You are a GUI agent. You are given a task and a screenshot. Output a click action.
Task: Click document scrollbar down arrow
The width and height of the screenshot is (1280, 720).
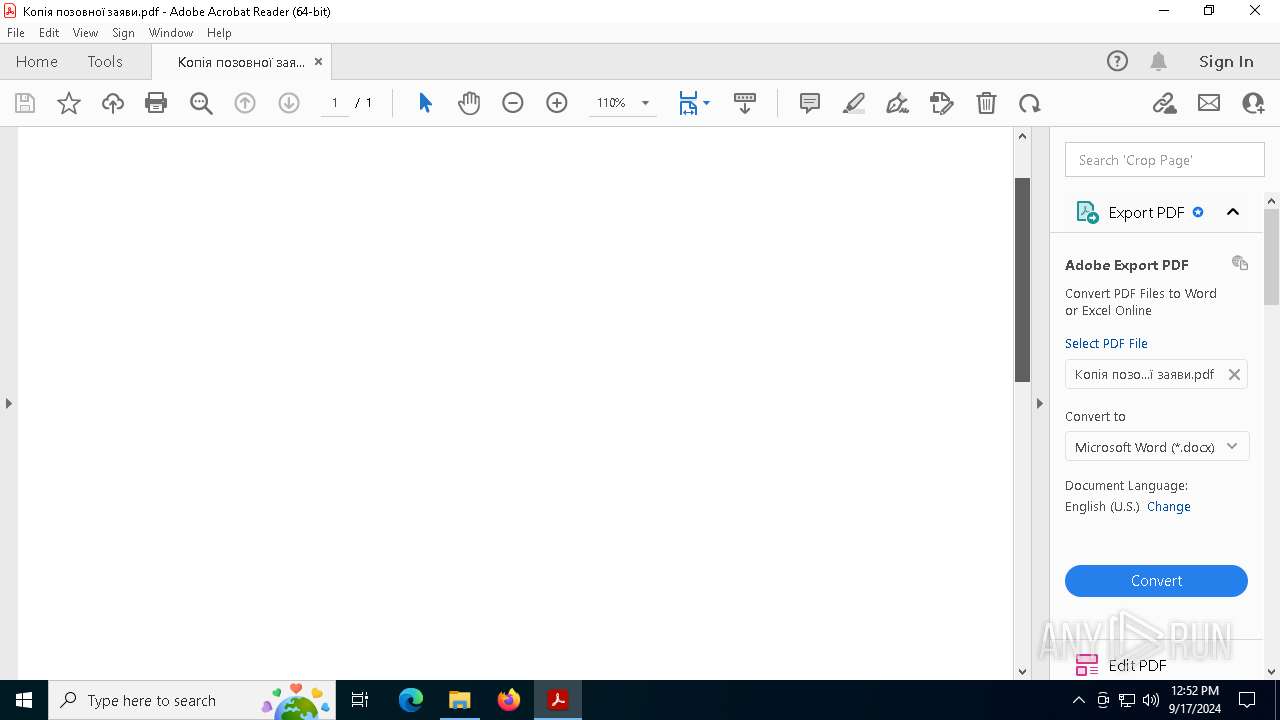tap(1022, 671)
